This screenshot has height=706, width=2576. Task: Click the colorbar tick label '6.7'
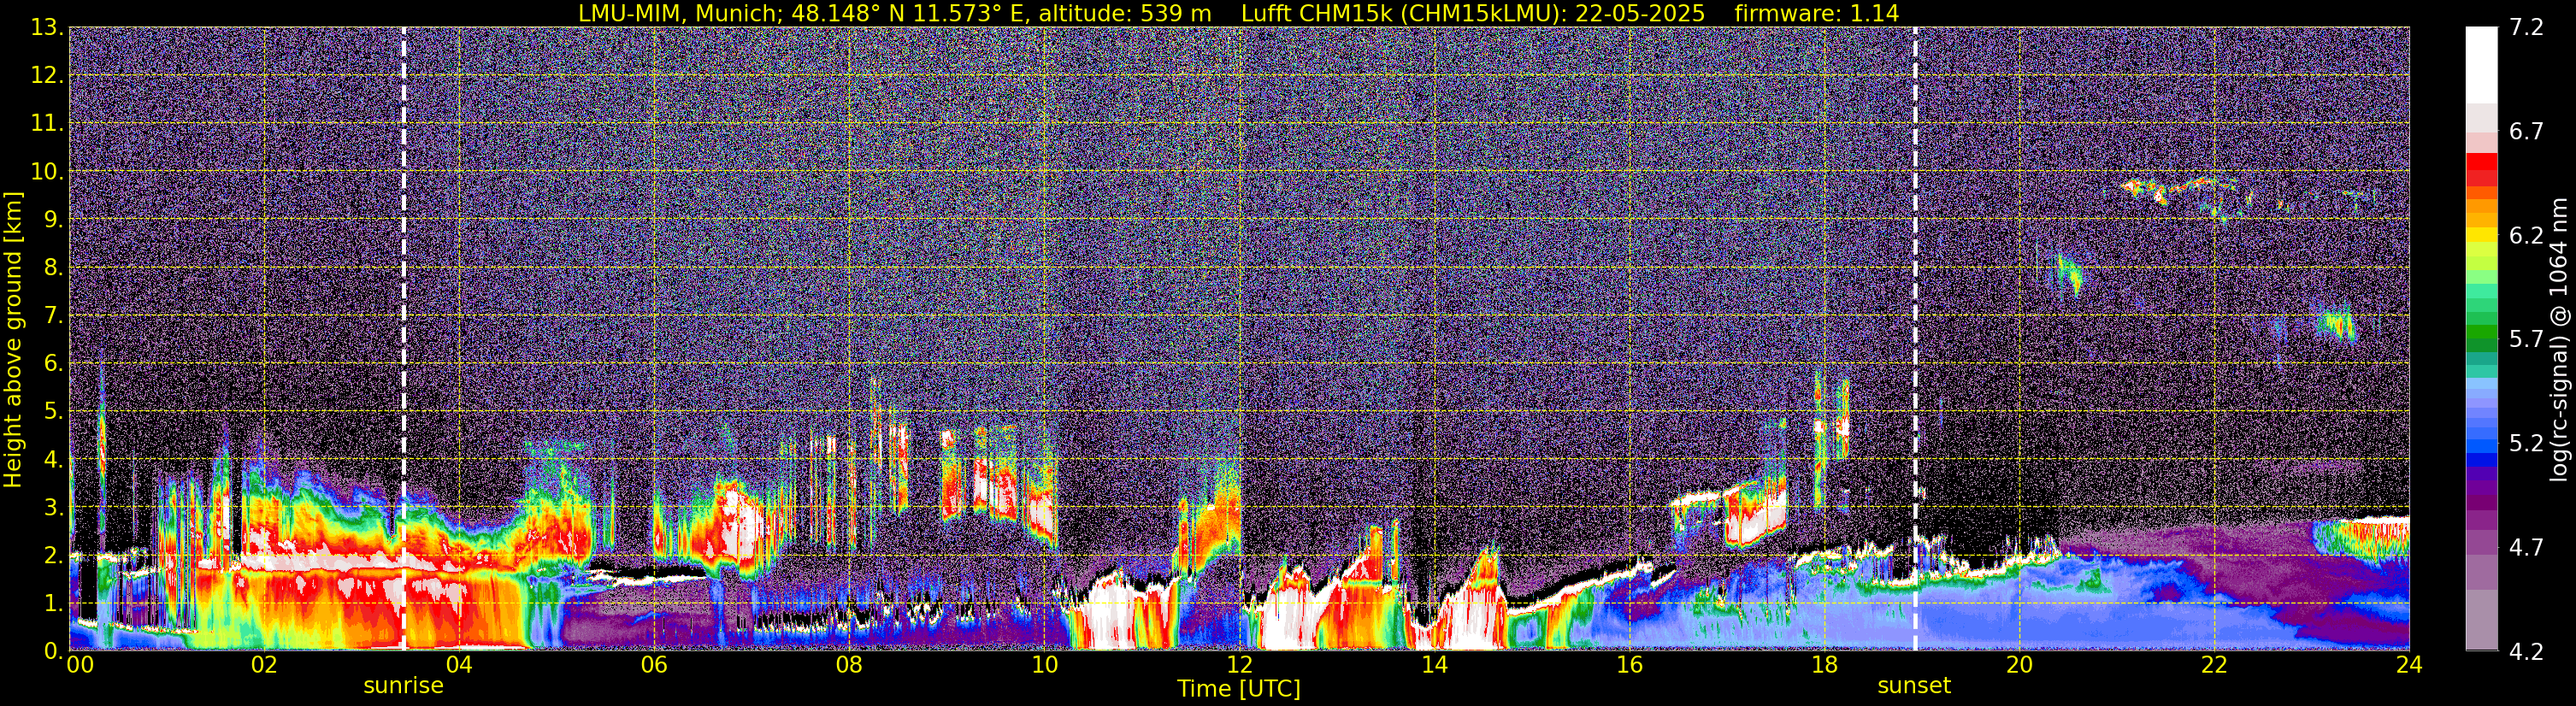pos(2526,132)
